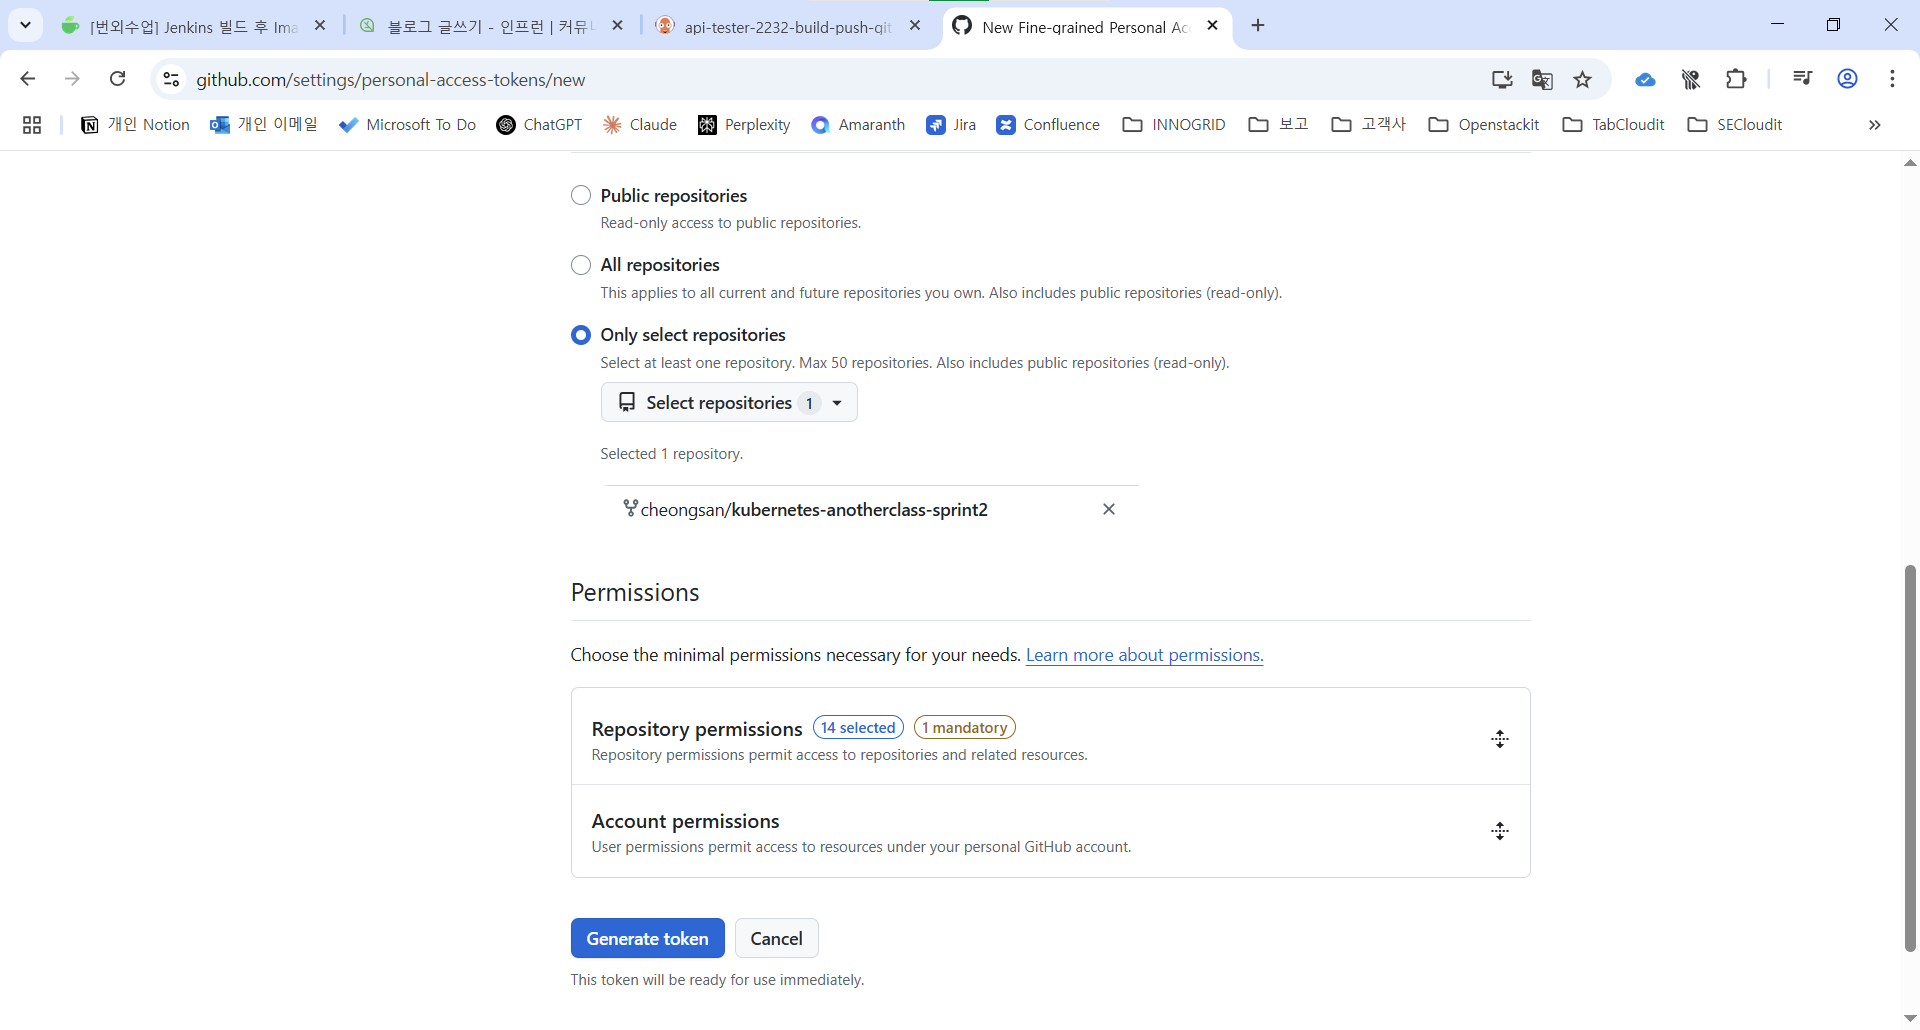
Task: Bookmark this page with the star
Action: [x=1582, y=79]
